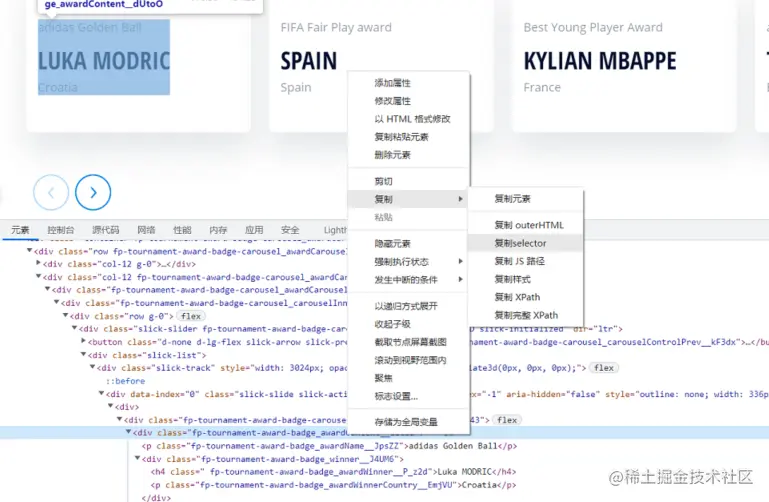Select 删除元素 from the context menu
This screenshot has width=769, height=502.
[409, 155]
